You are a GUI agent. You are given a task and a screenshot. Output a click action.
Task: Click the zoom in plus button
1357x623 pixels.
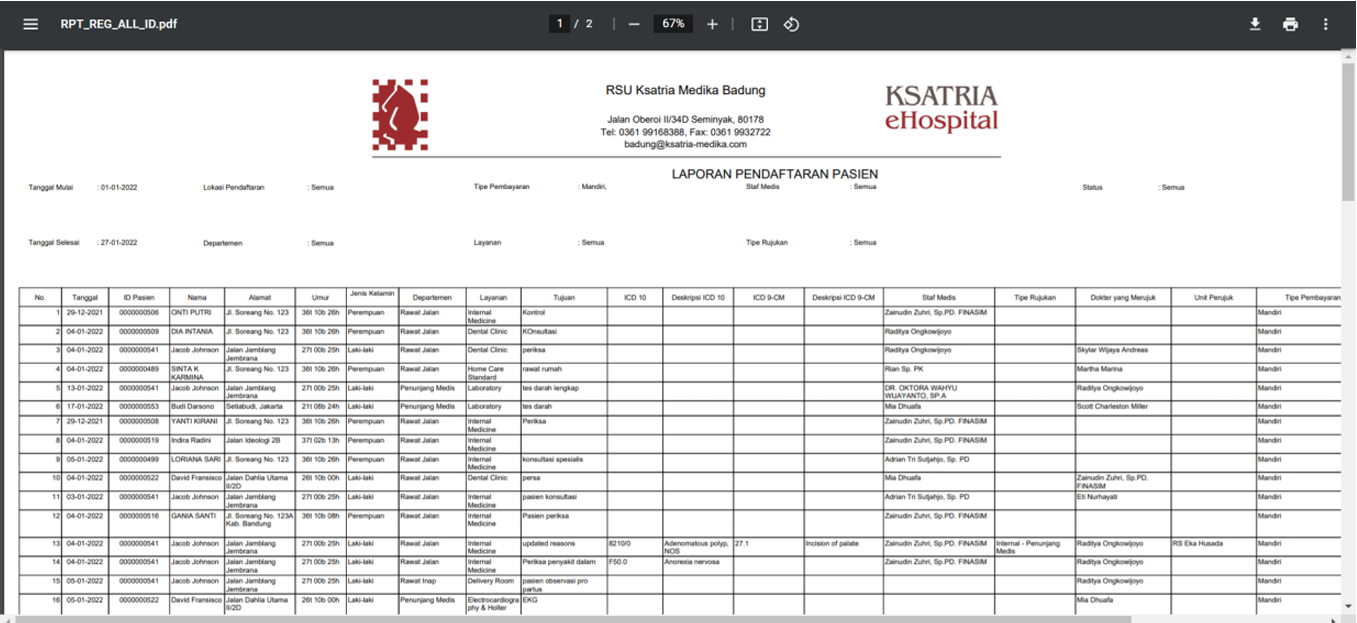(x=712, y=24)
